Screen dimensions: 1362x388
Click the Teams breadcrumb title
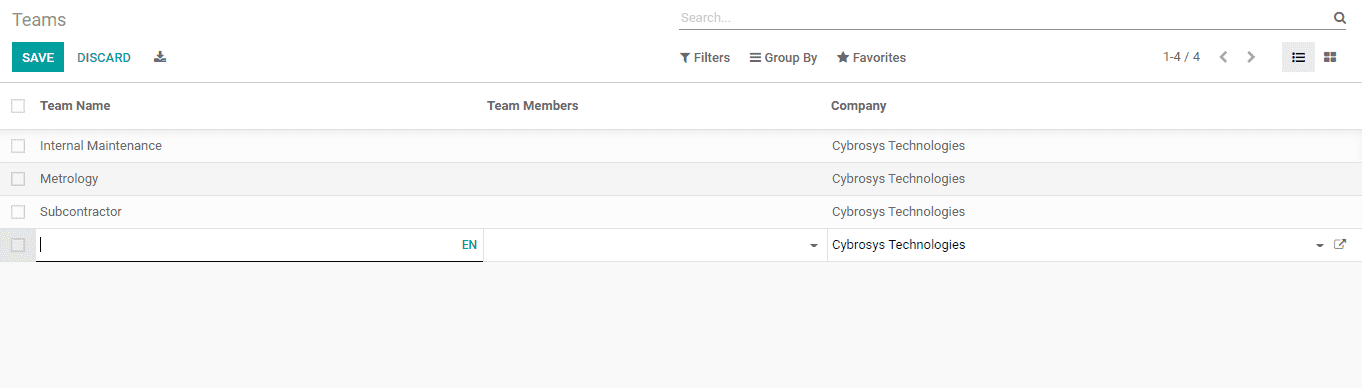(39, 20)
